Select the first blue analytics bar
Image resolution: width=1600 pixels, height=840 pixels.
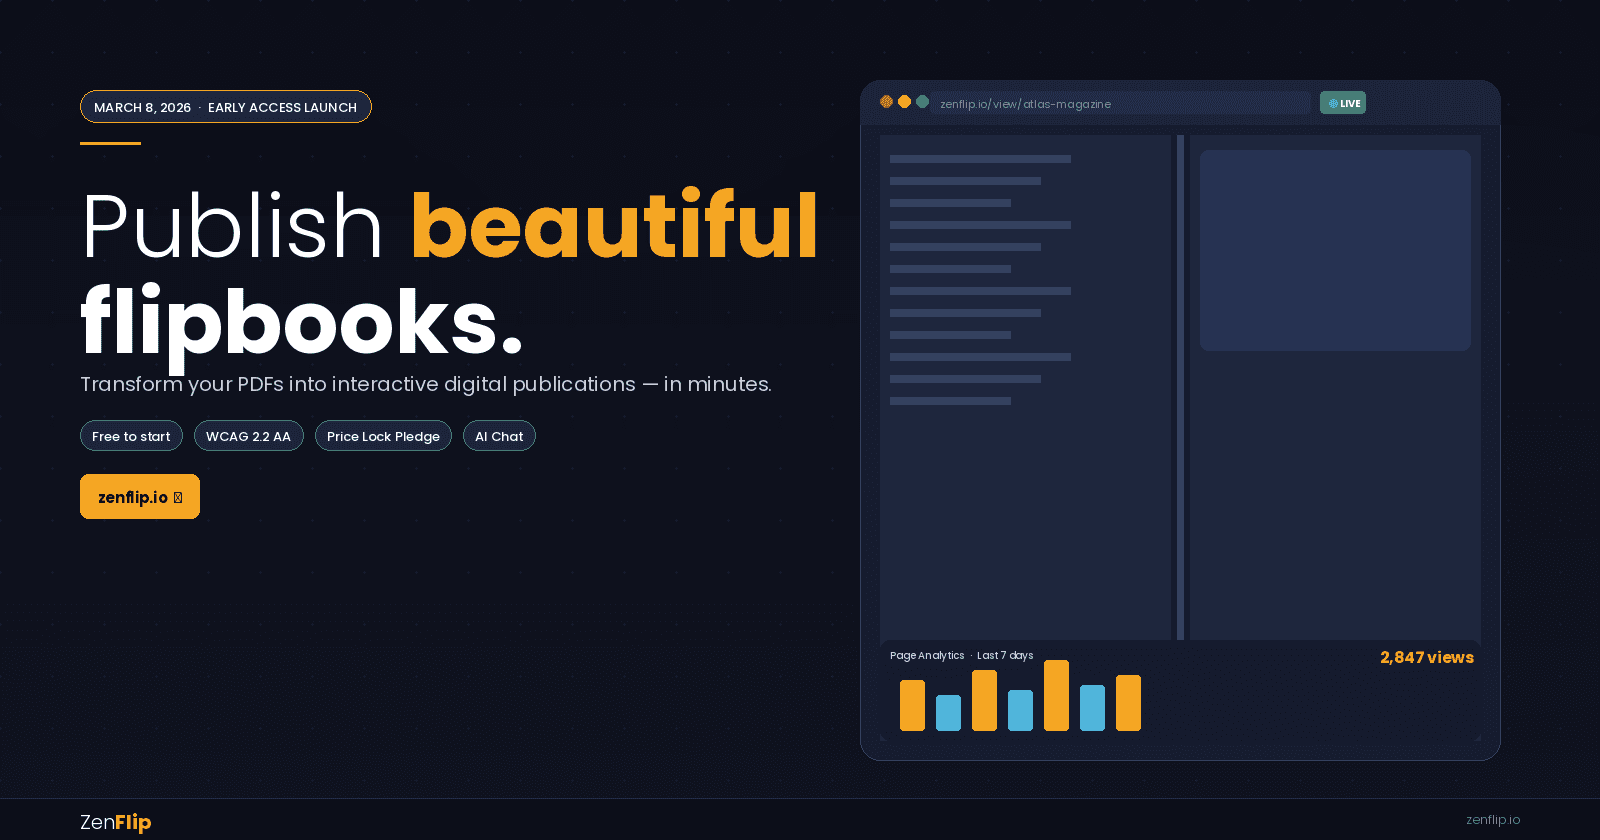(x=948, y=713)
